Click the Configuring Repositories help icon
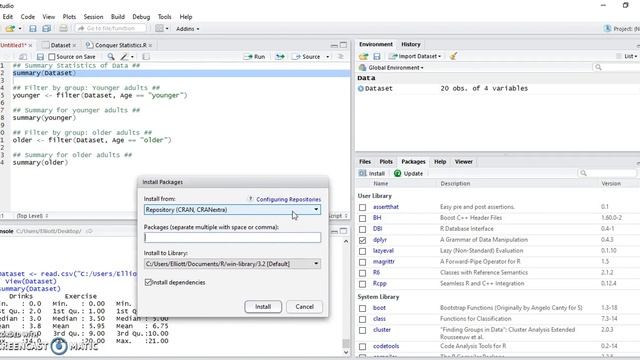Viewport: 640px width, 360px height. tap(251, 199)
